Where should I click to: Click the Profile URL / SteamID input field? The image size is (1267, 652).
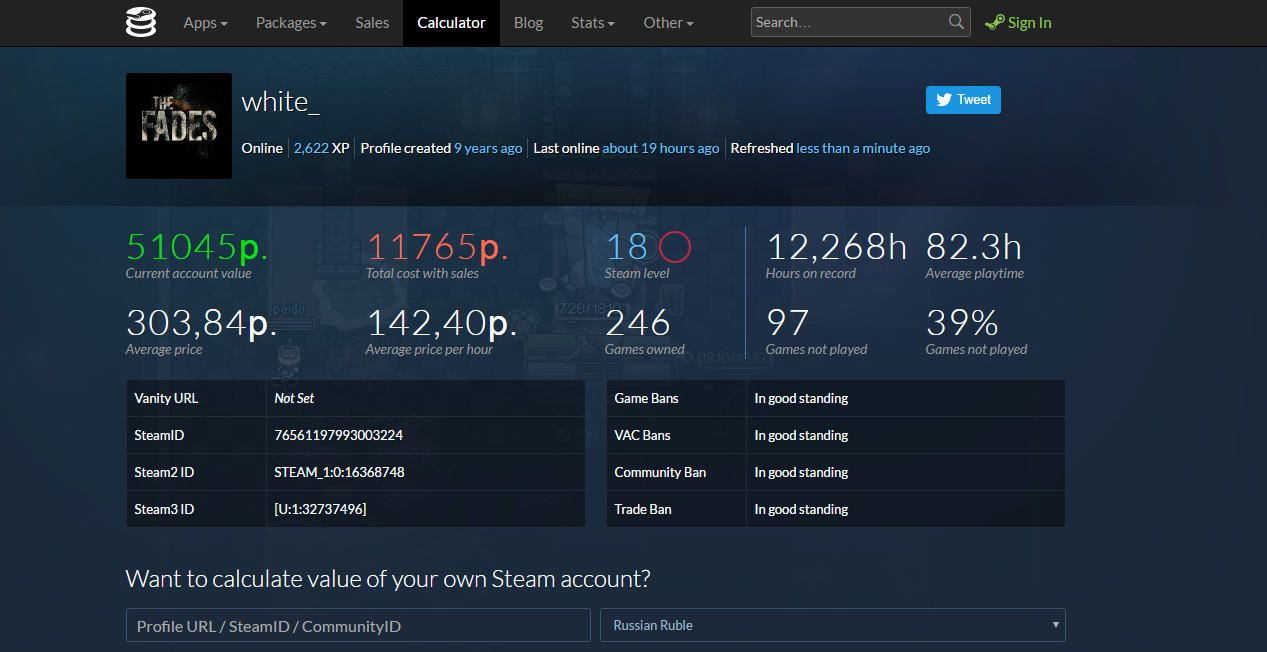click(x=358, y=625)
